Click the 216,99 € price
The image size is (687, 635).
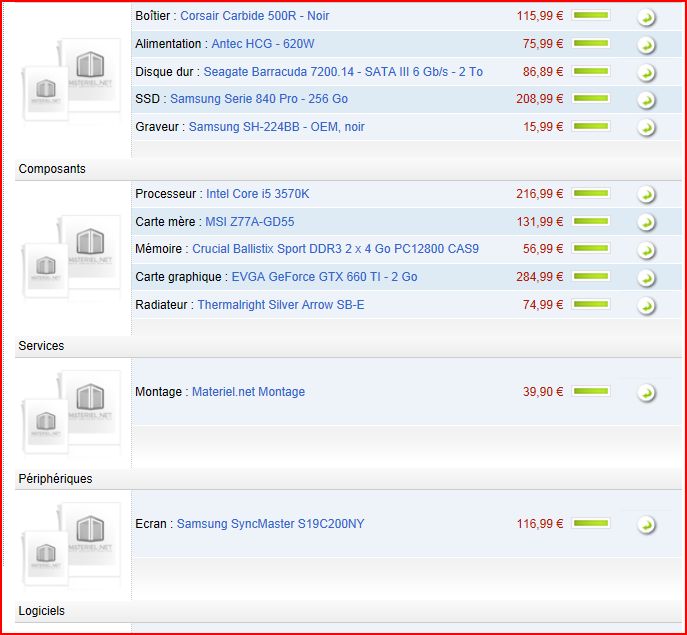pos(540,194)
